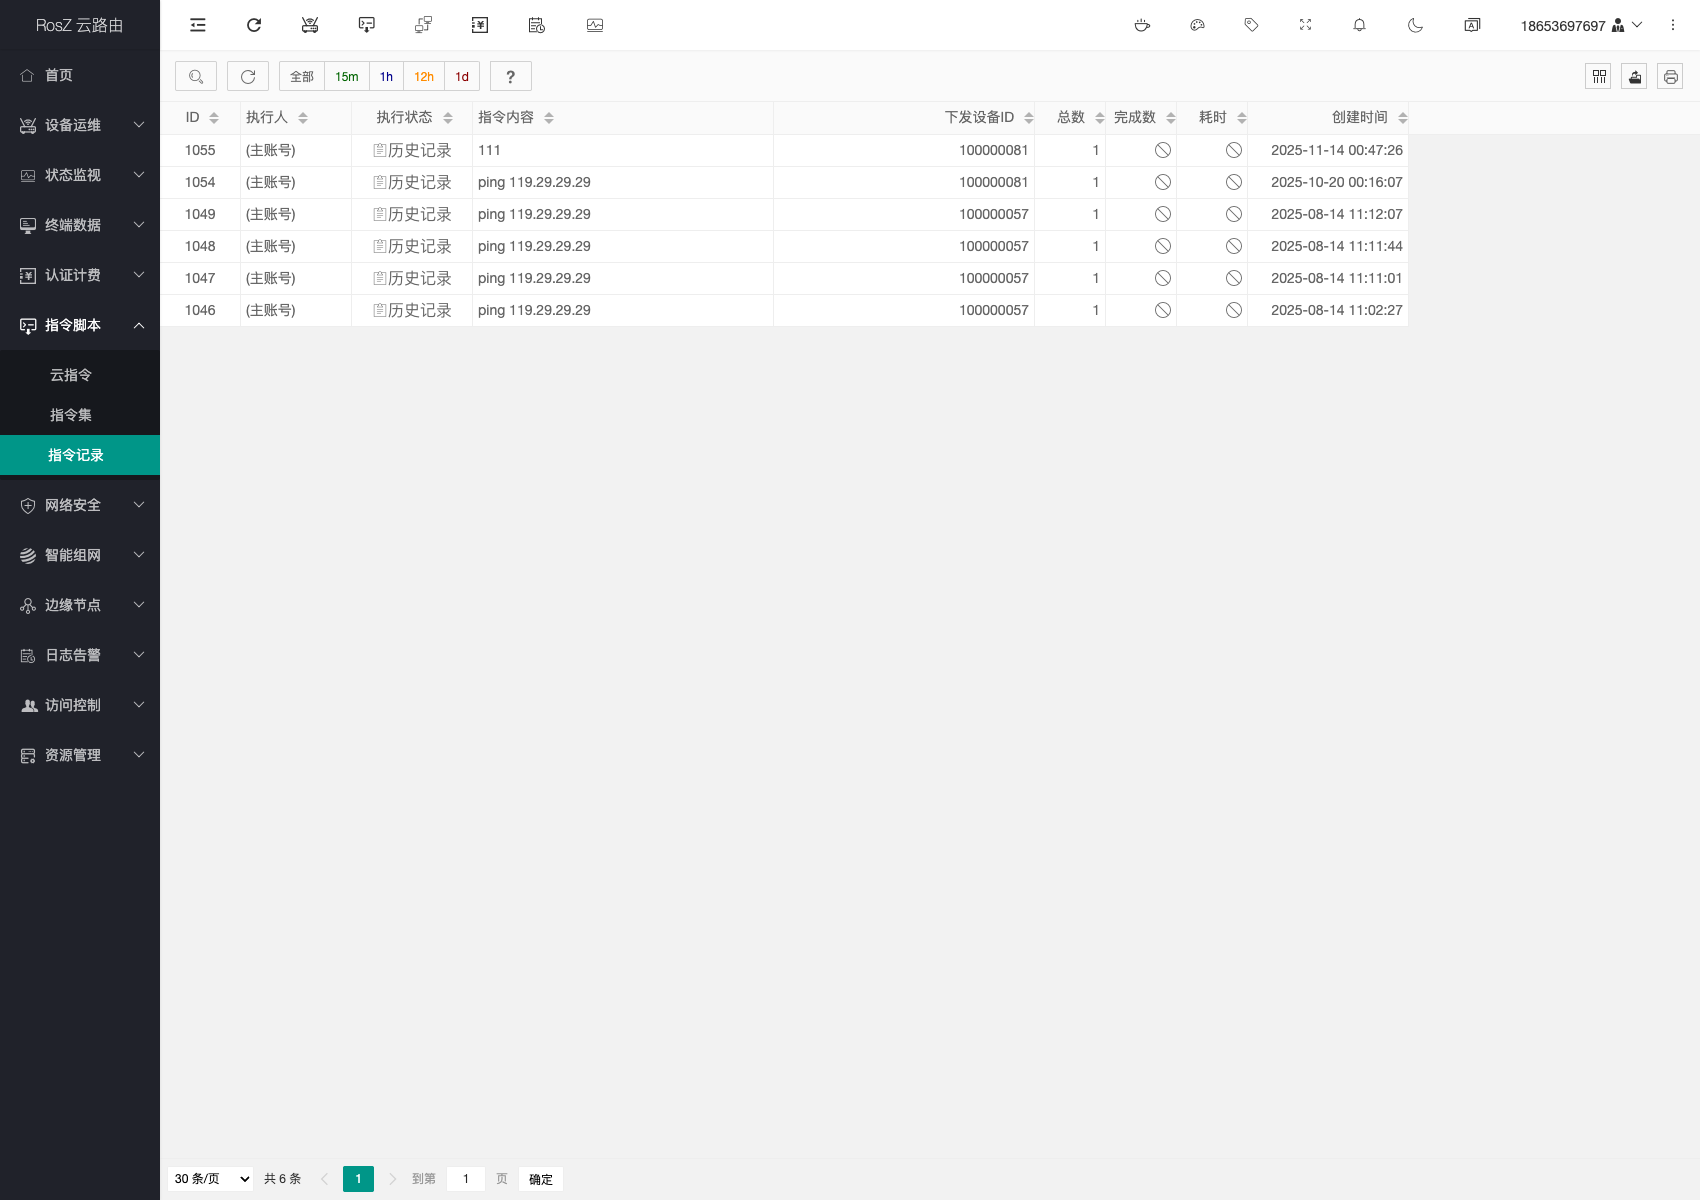The image size is (1700, 1200).
Task: Click the export icon beside print
Action: [1634, 77]
